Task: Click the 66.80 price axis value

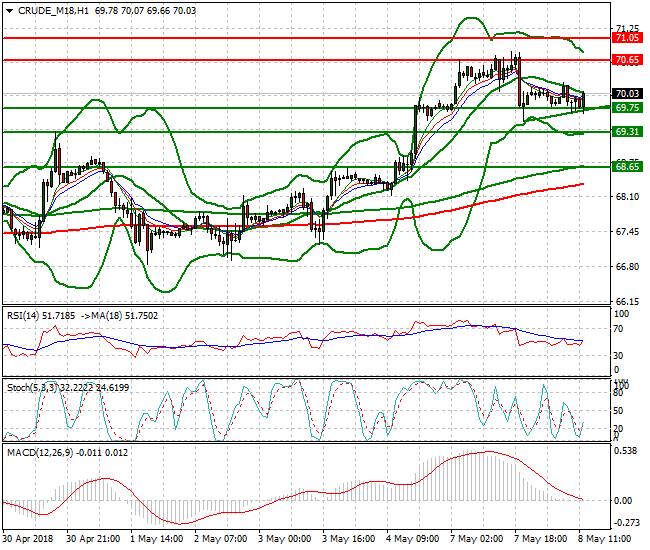Action: pyautogui.click(x=627, y=267)
